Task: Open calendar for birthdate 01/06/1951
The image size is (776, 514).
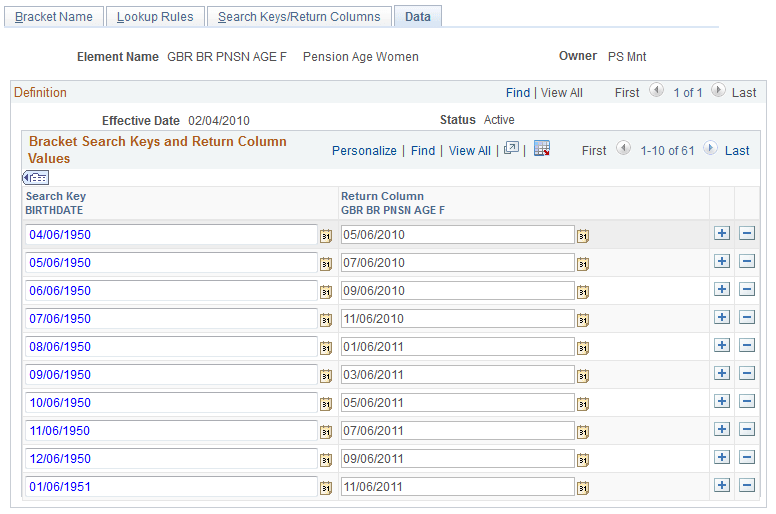Action: (325, 488)
